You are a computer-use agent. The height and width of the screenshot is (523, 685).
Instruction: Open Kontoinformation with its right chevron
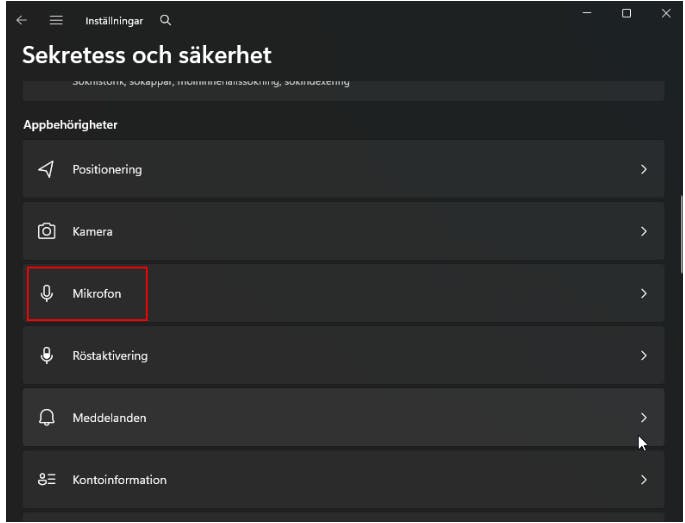644,480
